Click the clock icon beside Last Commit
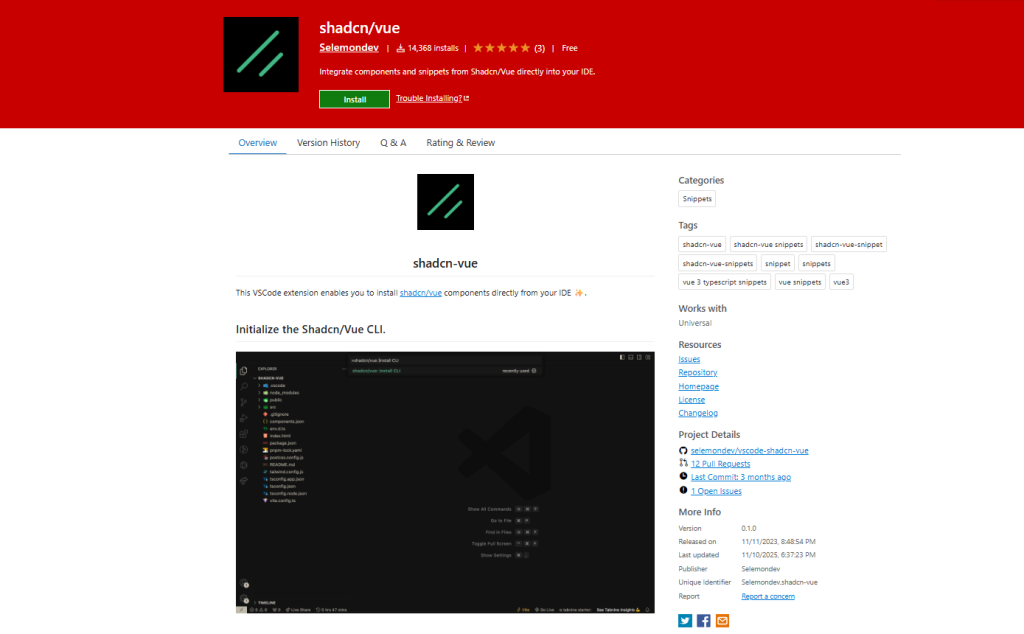Screen dimensions: 1024x634 (x=683, y=477)
